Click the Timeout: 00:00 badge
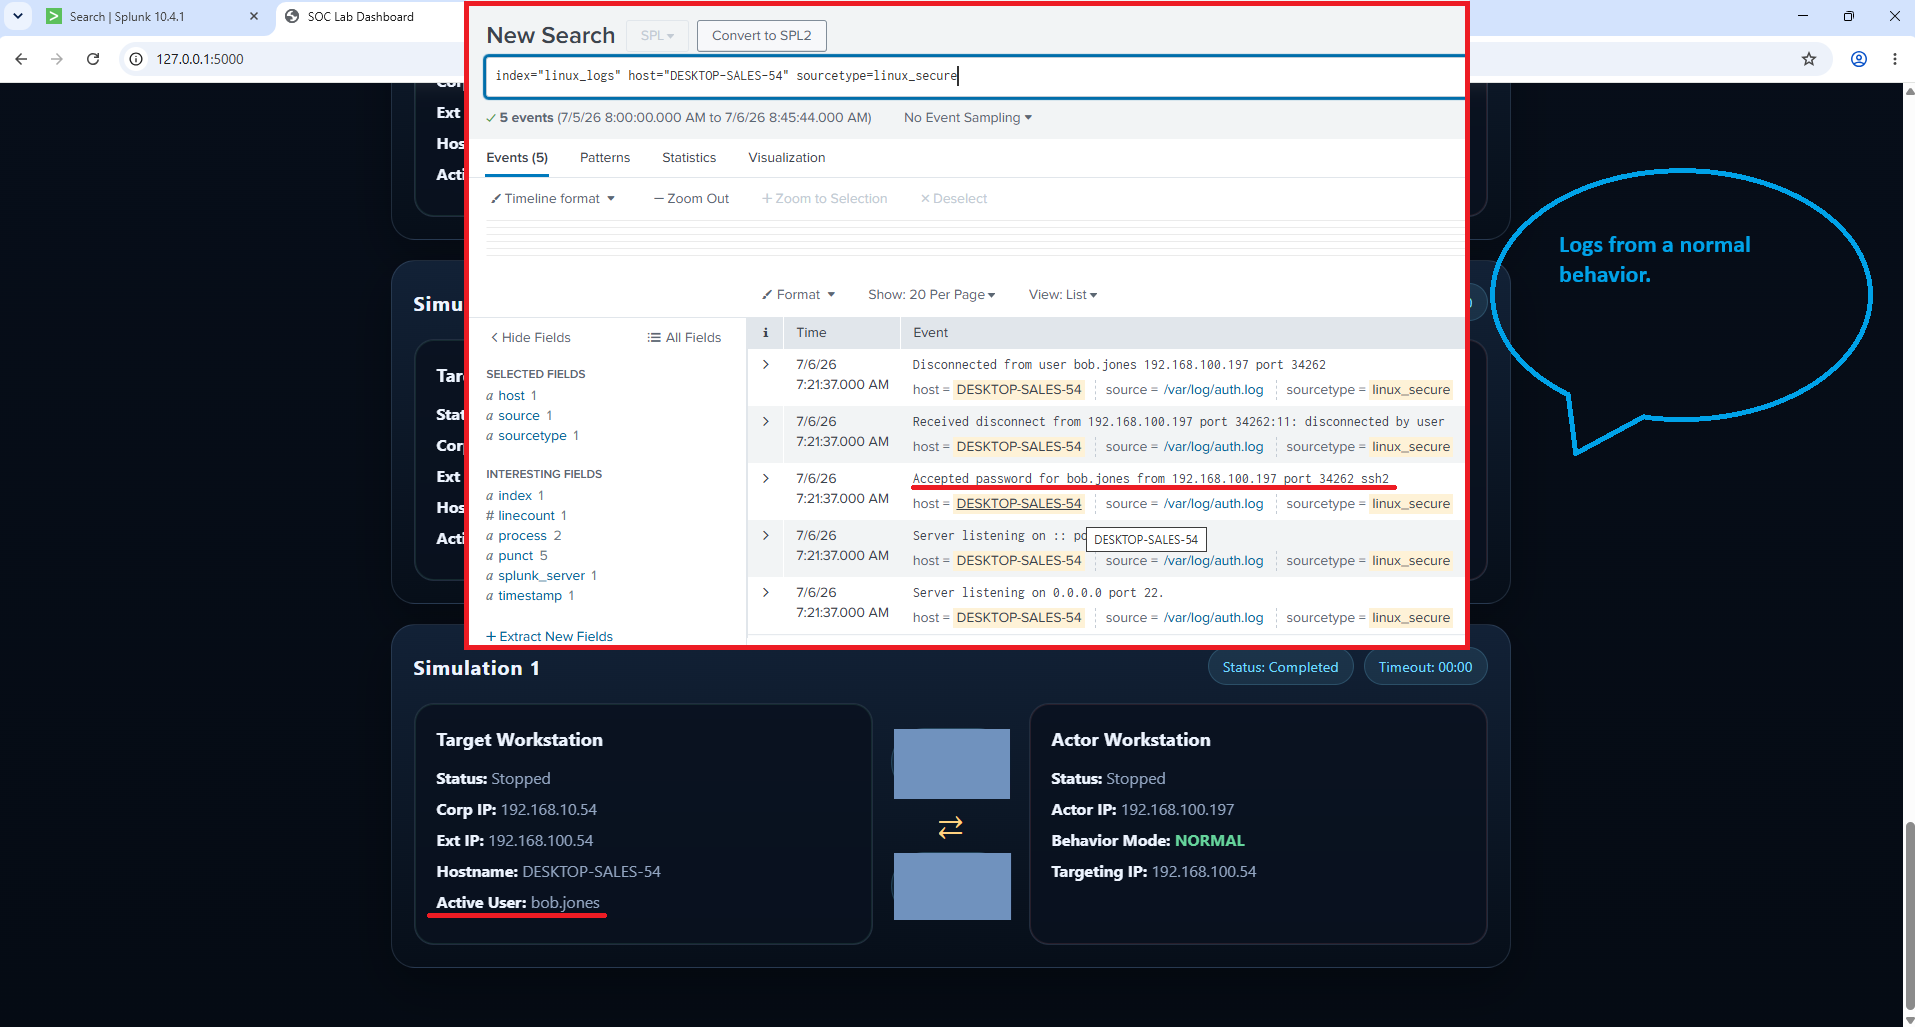This screenshot has width=1915, height=1027. pyautogui.click(x=1425, y=667)
